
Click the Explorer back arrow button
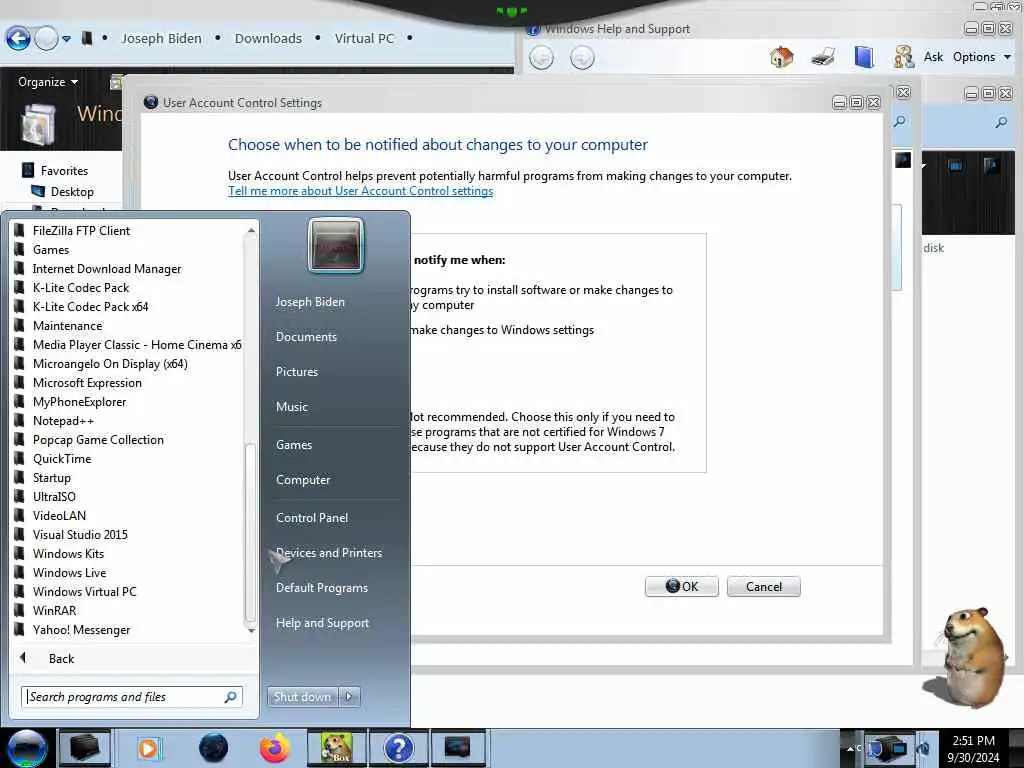click(18, 39)
